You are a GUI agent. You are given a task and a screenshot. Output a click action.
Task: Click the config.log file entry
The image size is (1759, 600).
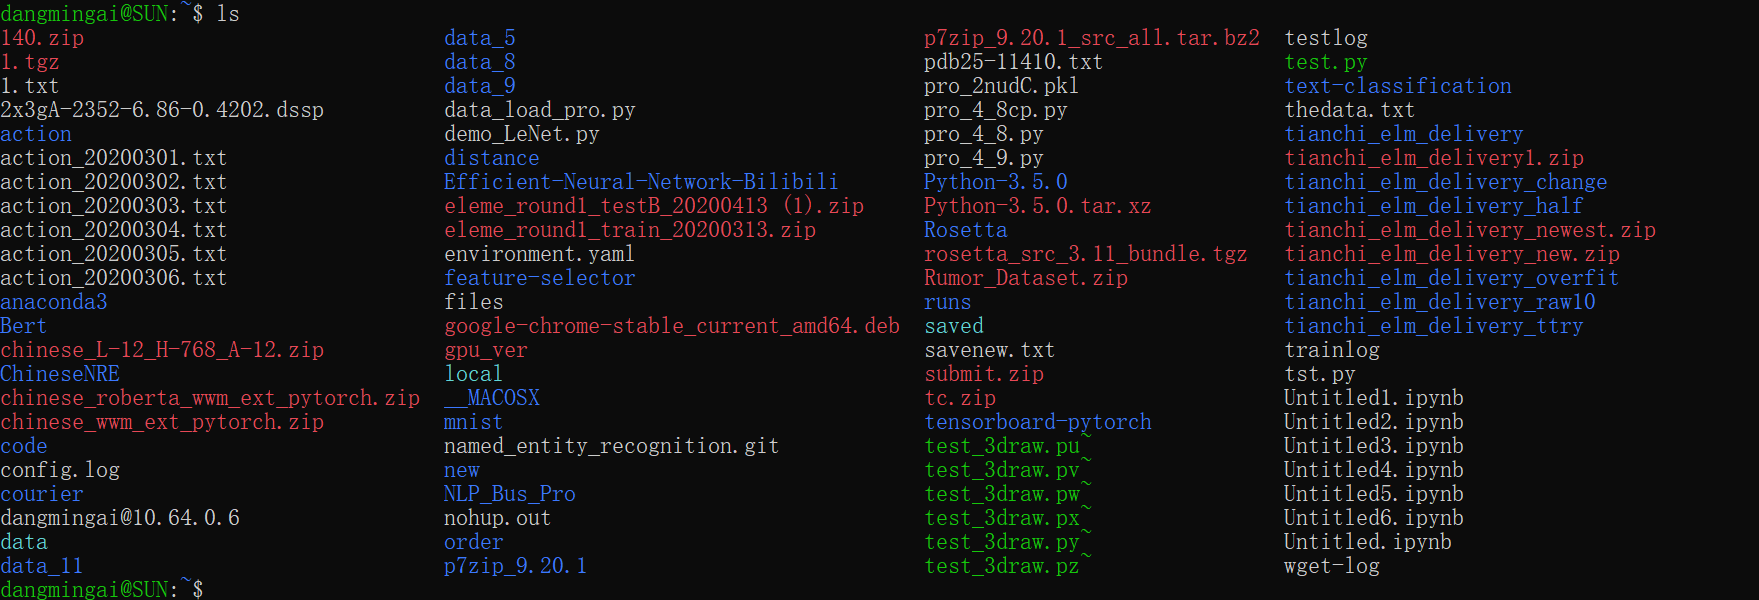pos(60,470)
